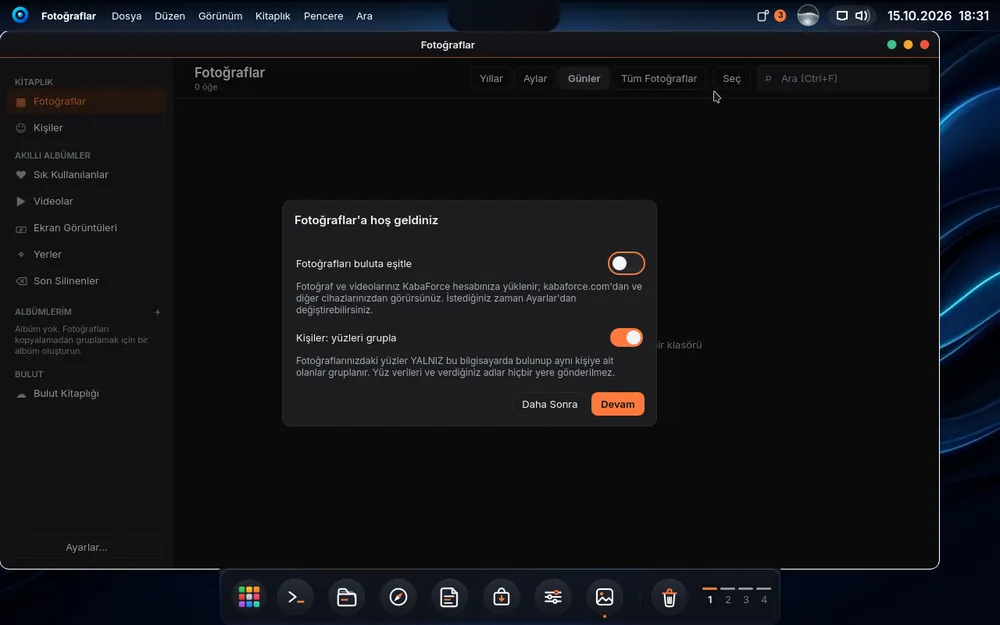Screen dimensions: 1000x625
Task: Click the Seç button
Action: pos(732,78)
